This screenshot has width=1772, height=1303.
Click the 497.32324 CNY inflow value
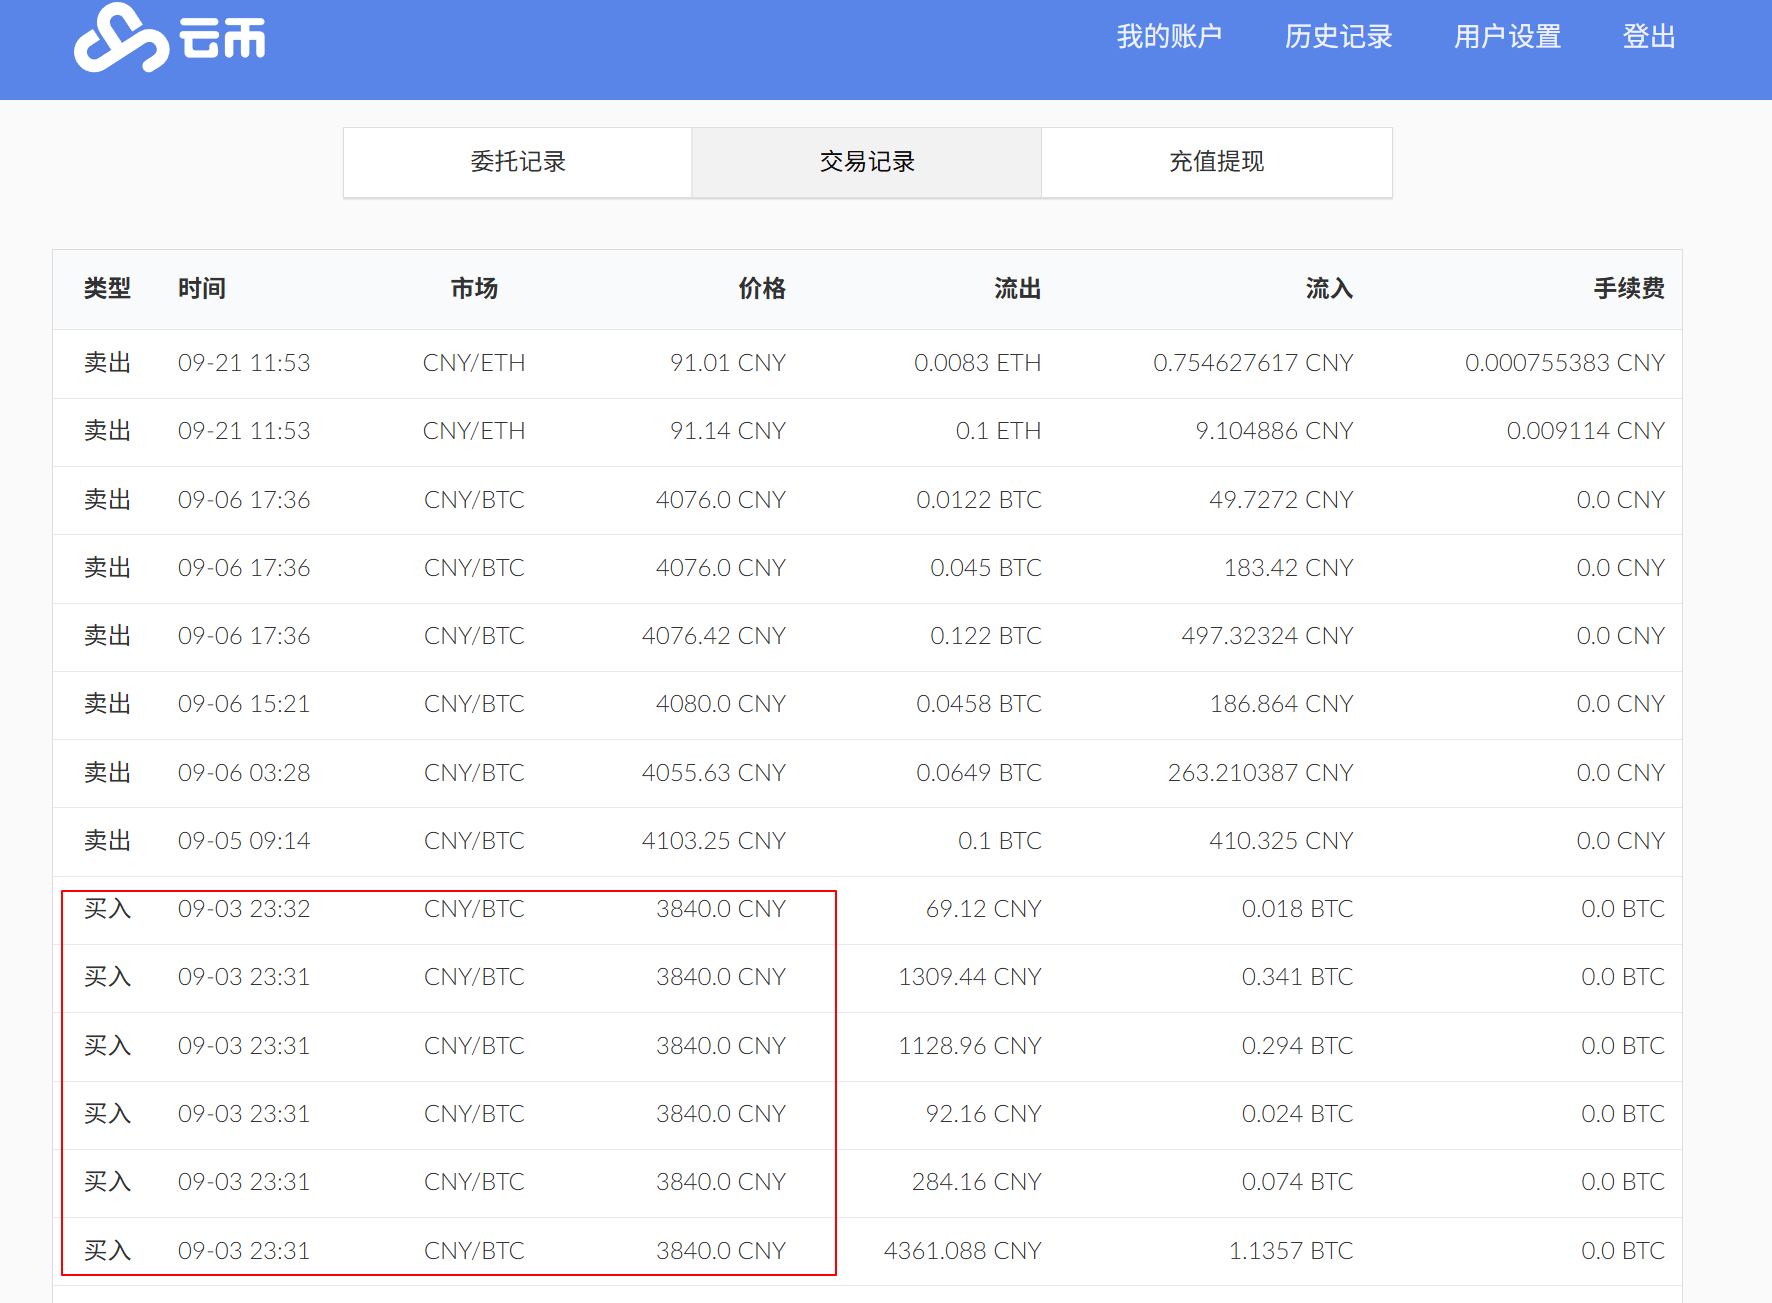tap(1267, 636)
